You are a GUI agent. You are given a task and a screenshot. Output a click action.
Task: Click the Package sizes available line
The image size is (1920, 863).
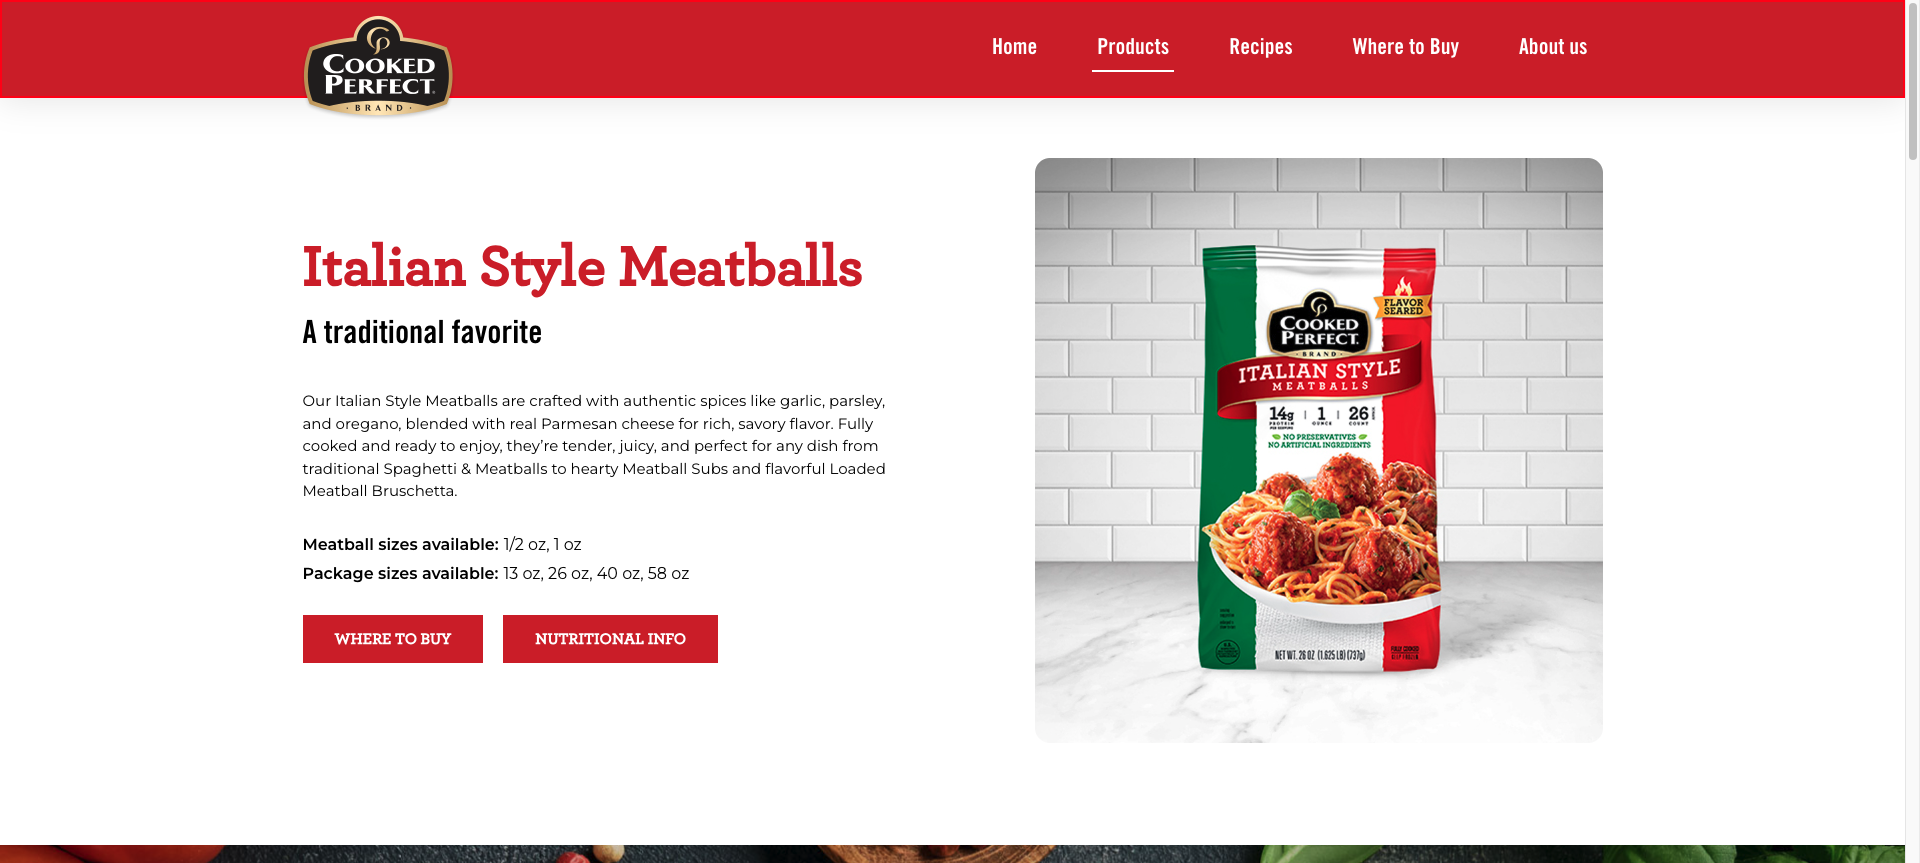coord(496,574)
